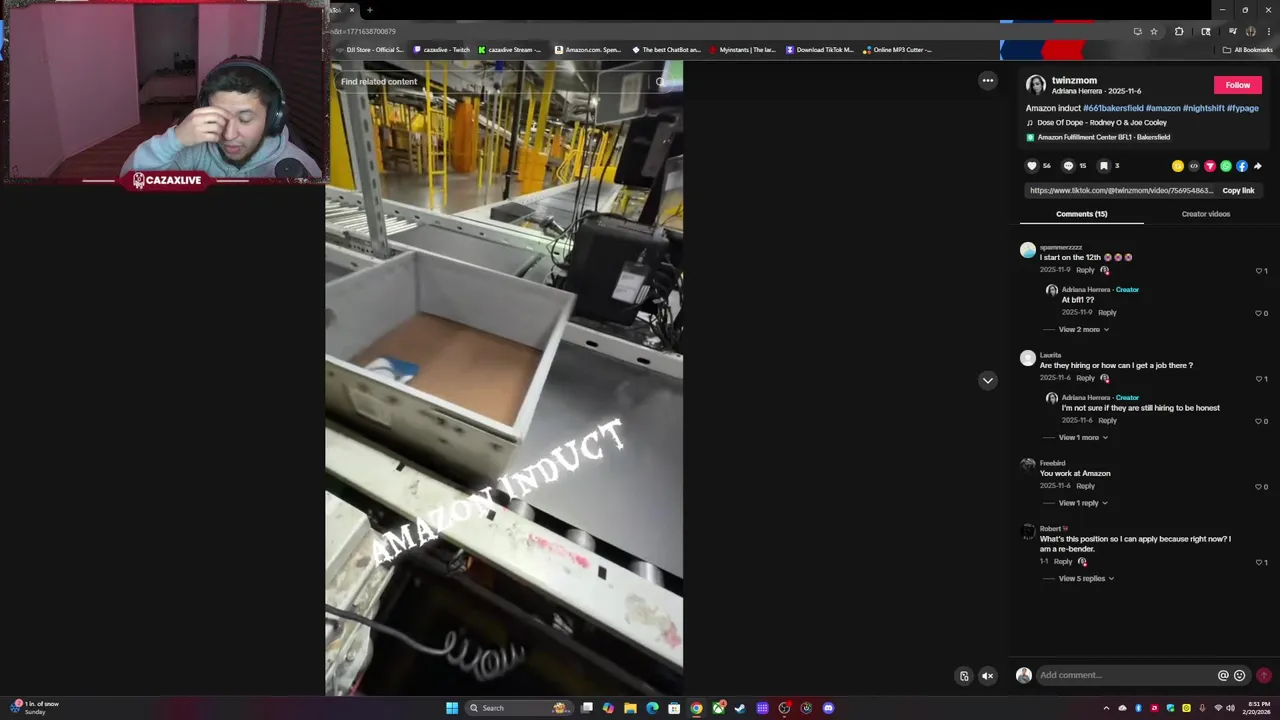Open the #661bakersfield hashtag

pyautogui.click(x=1113, y=108)
